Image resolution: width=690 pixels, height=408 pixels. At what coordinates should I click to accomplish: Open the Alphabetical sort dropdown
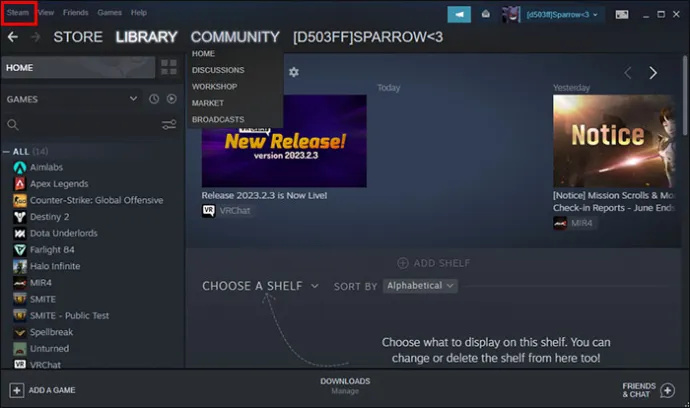pyautogui.click(x=420, y=286)
